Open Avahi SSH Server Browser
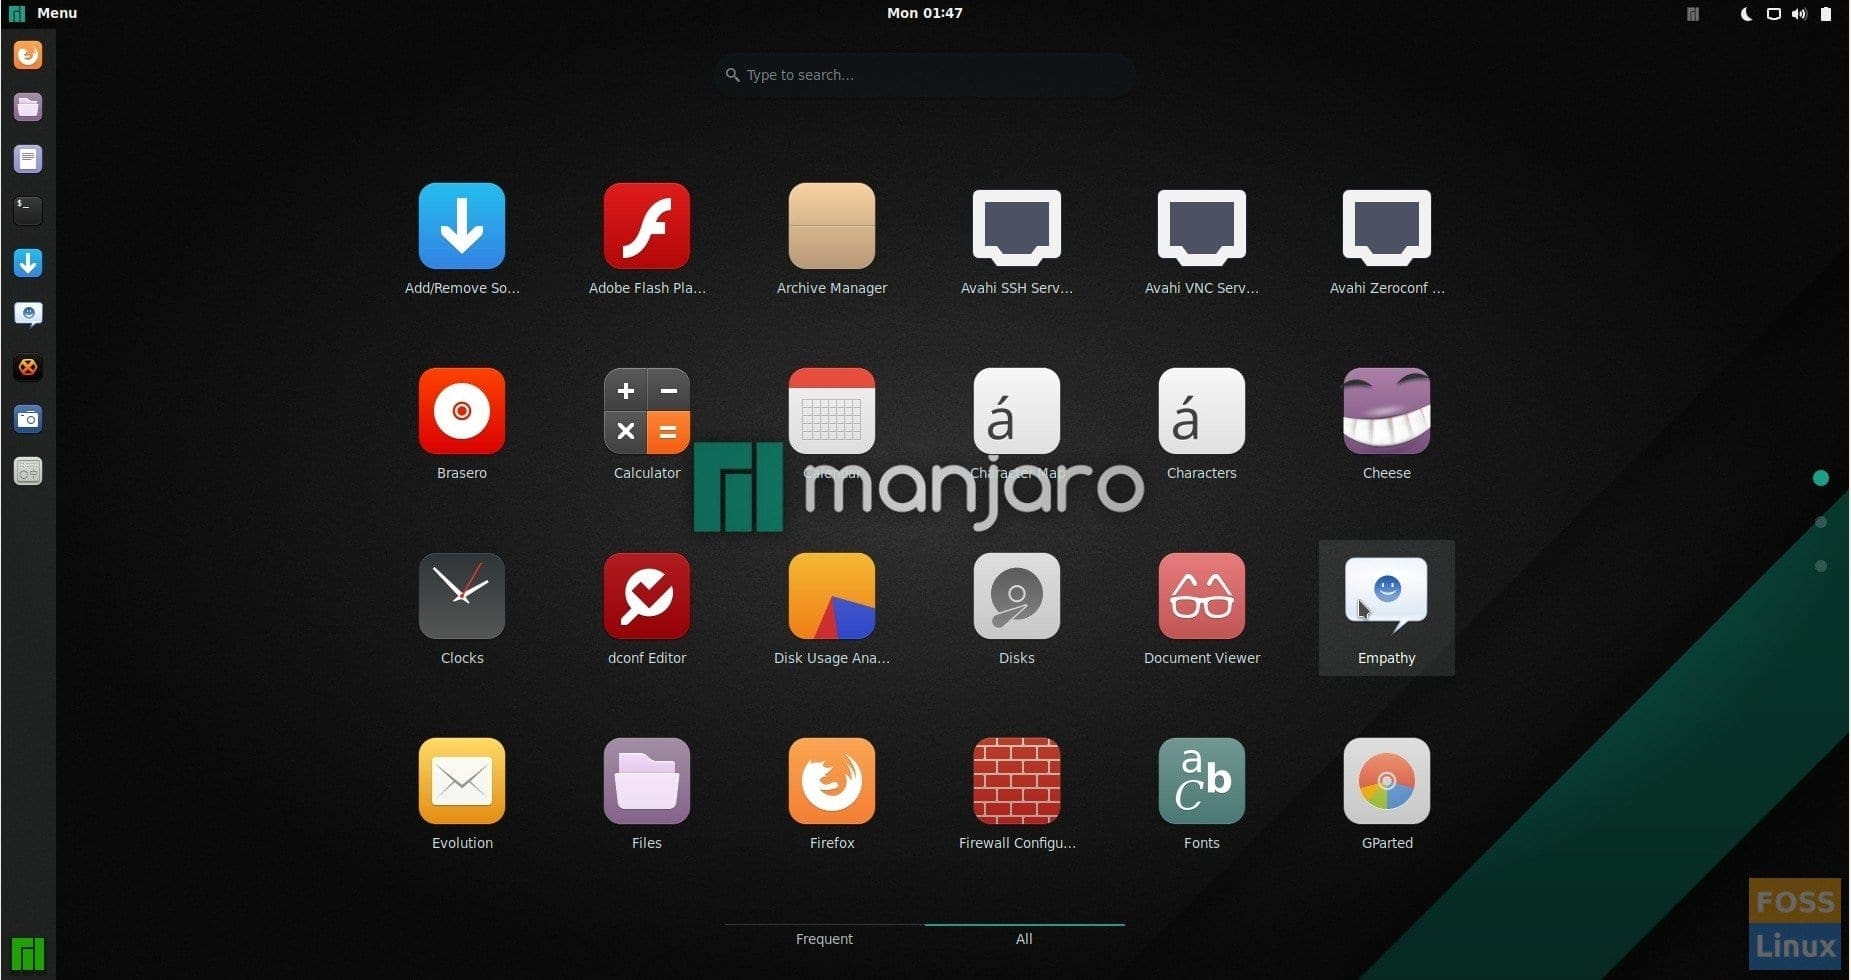The image size is (1851, 980). [1016, 226]
